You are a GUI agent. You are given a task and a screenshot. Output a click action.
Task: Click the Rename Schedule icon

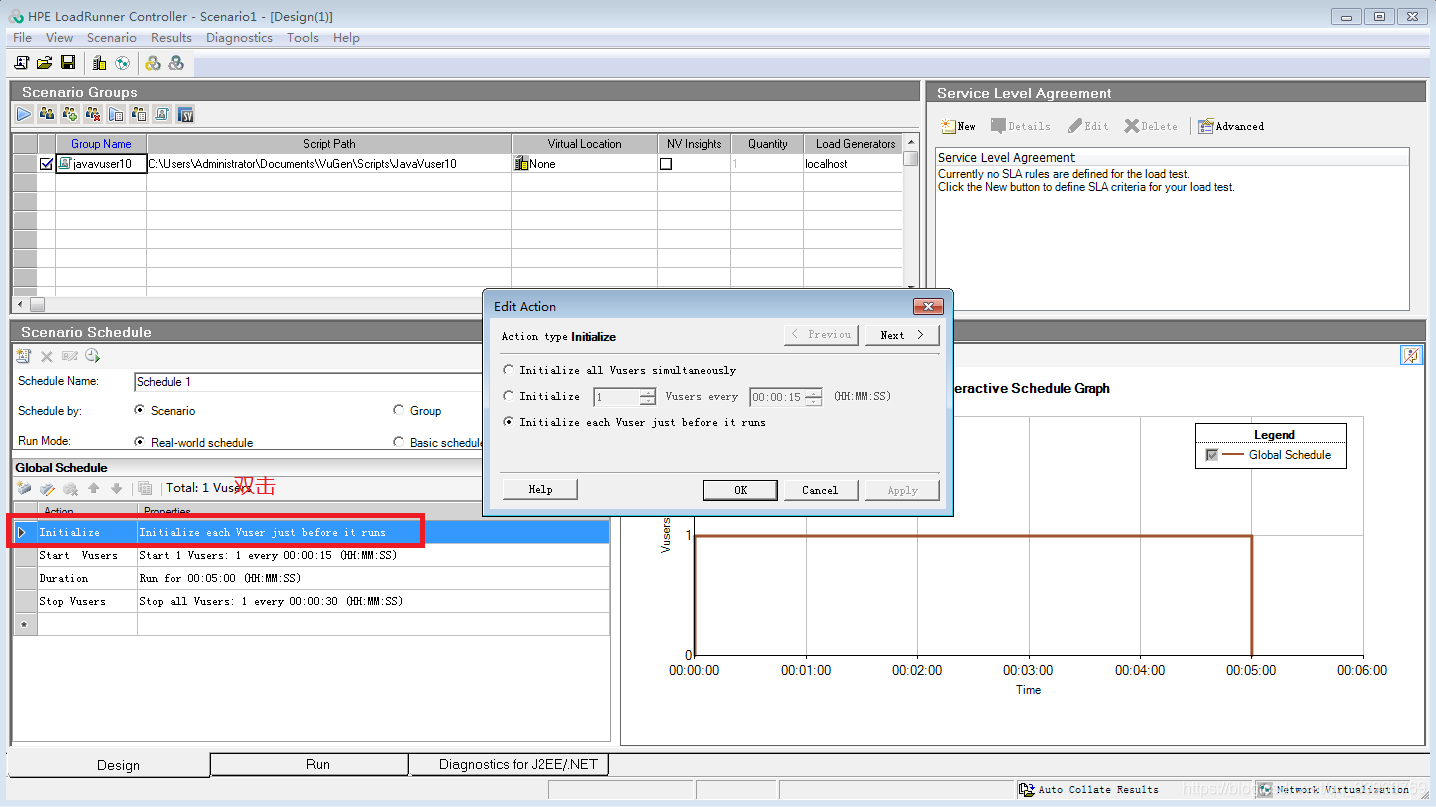coord(70,356)
